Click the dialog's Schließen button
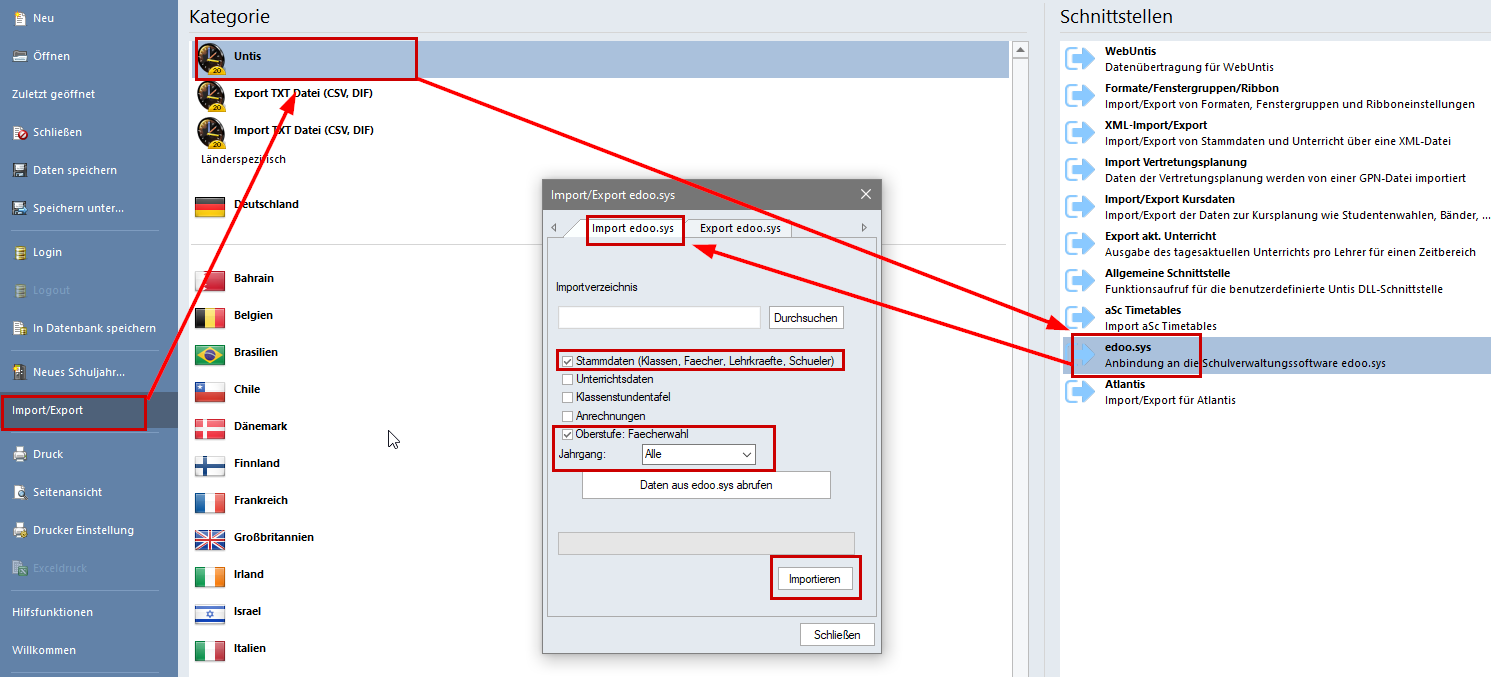The height and width of the screenshot is (677, 1491). (x=837, y=634)
